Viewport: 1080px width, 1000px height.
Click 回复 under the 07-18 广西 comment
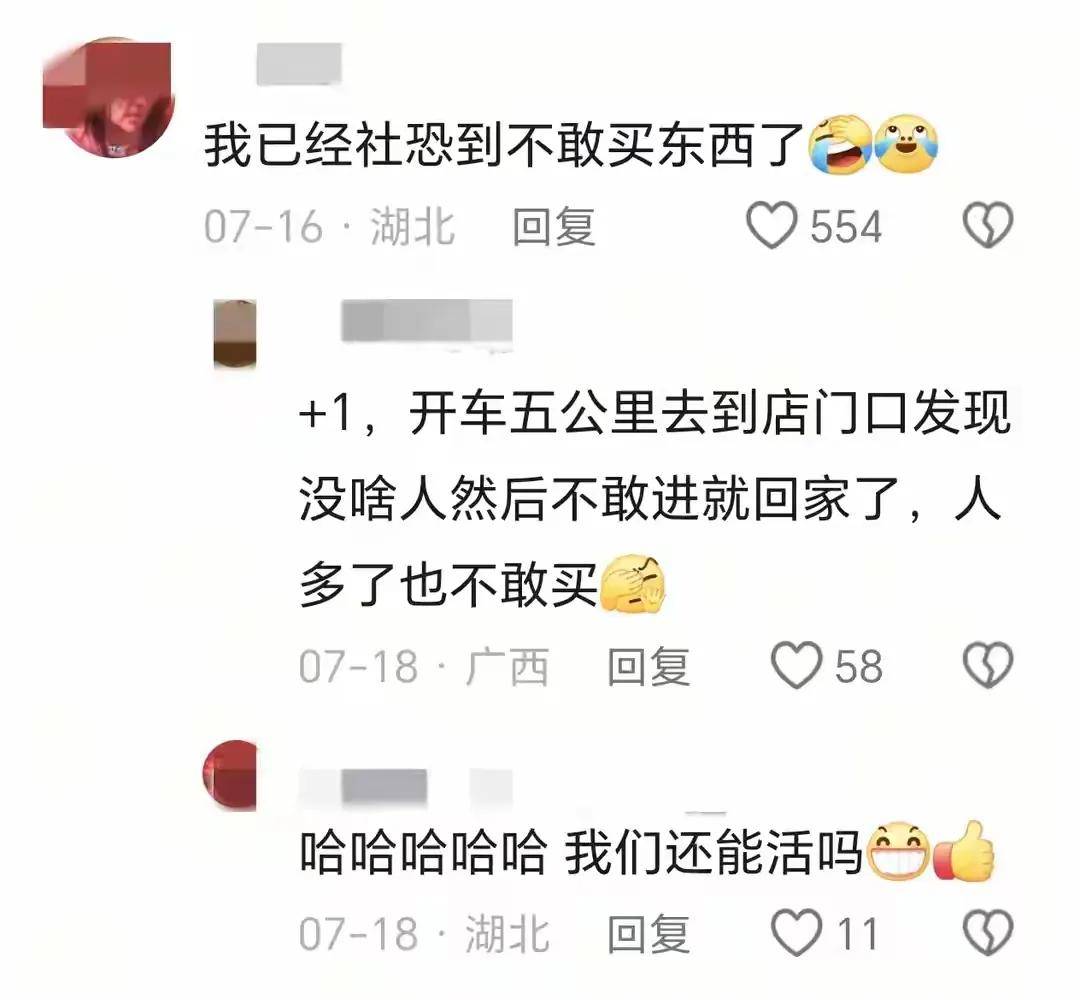coord(648,666)
